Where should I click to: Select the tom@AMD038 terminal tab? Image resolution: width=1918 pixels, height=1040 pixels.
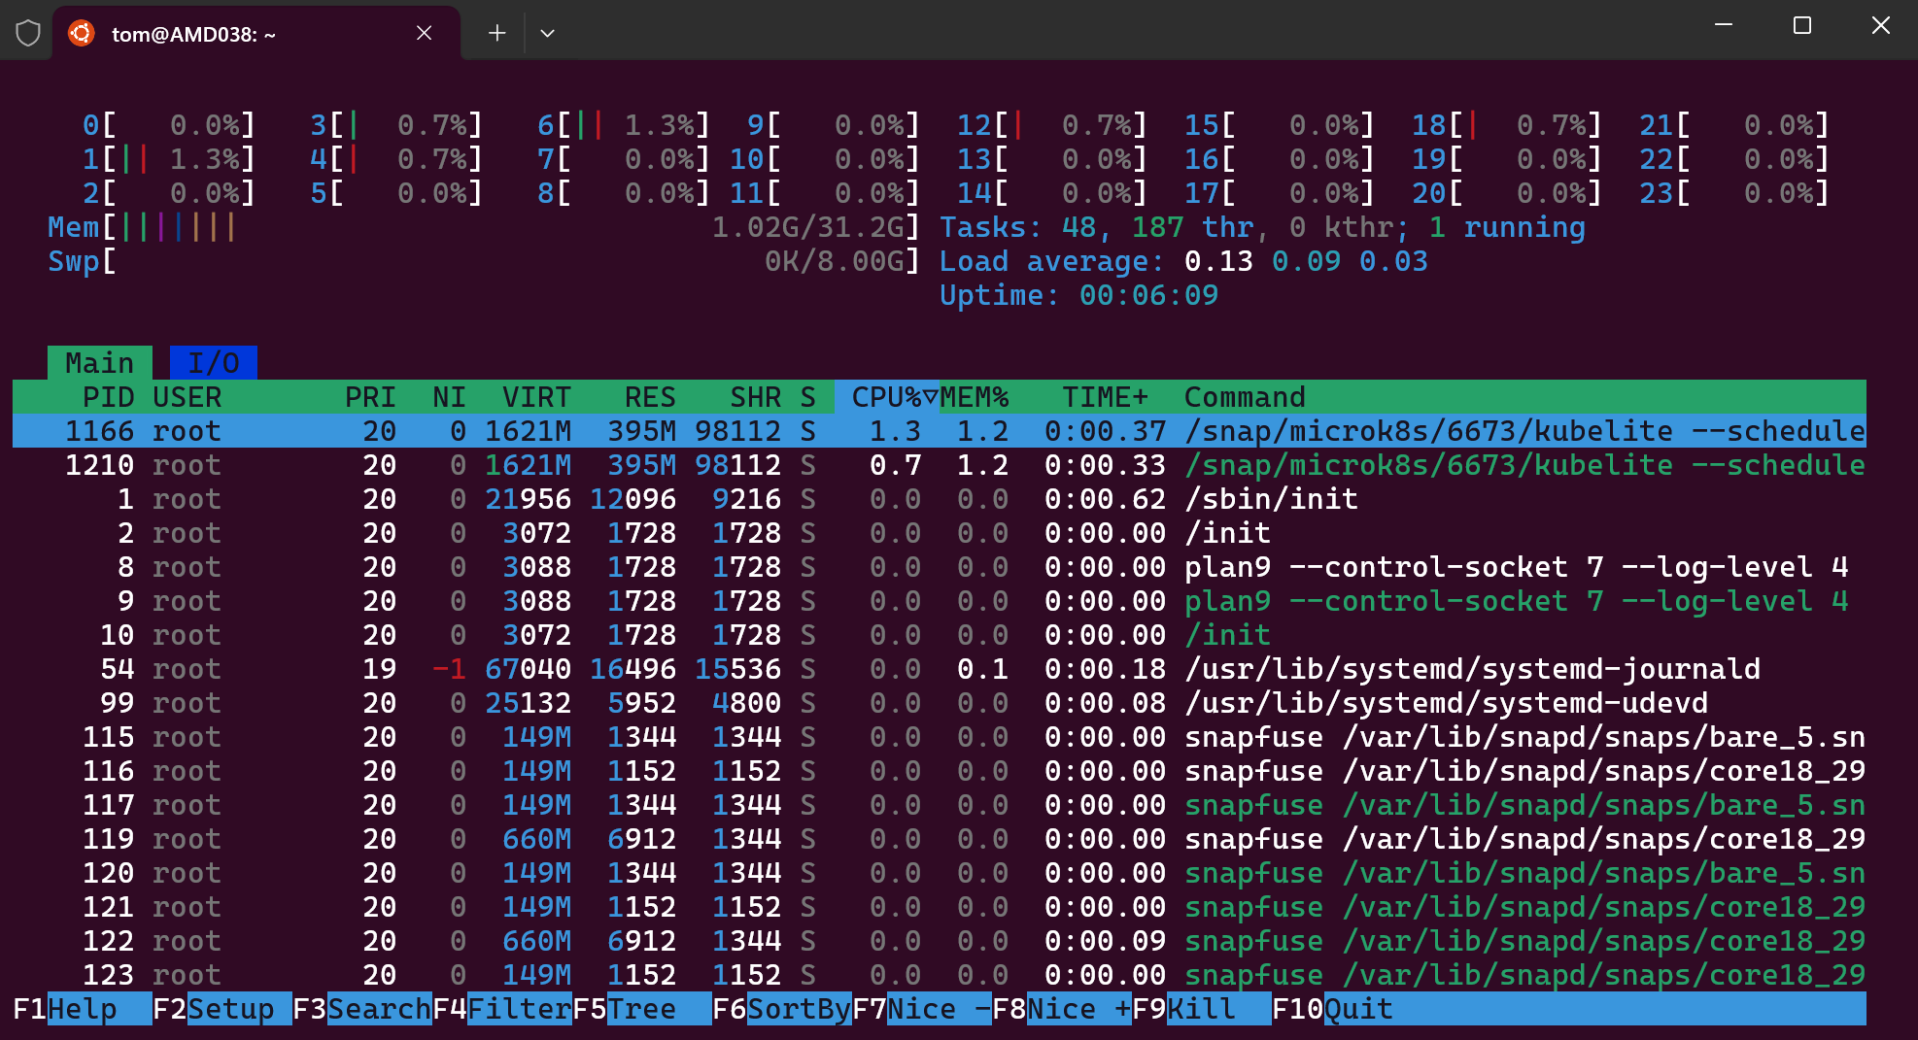click(x=230, y=33)
